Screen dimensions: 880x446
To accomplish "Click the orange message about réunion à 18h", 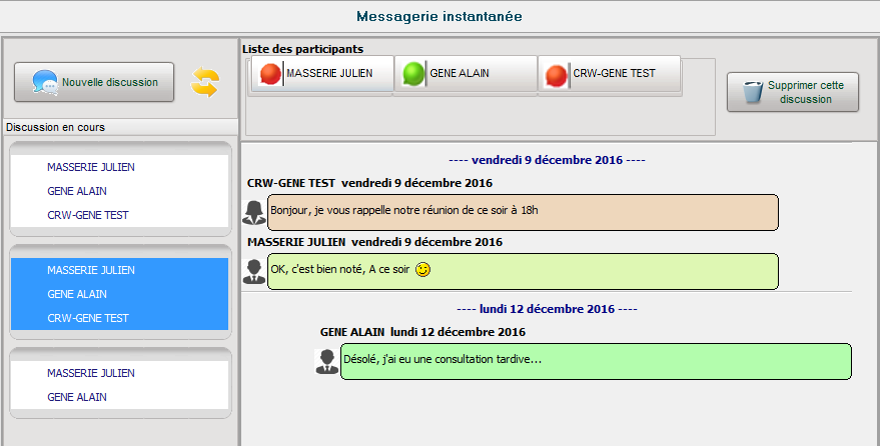I will tap(522, 211).
